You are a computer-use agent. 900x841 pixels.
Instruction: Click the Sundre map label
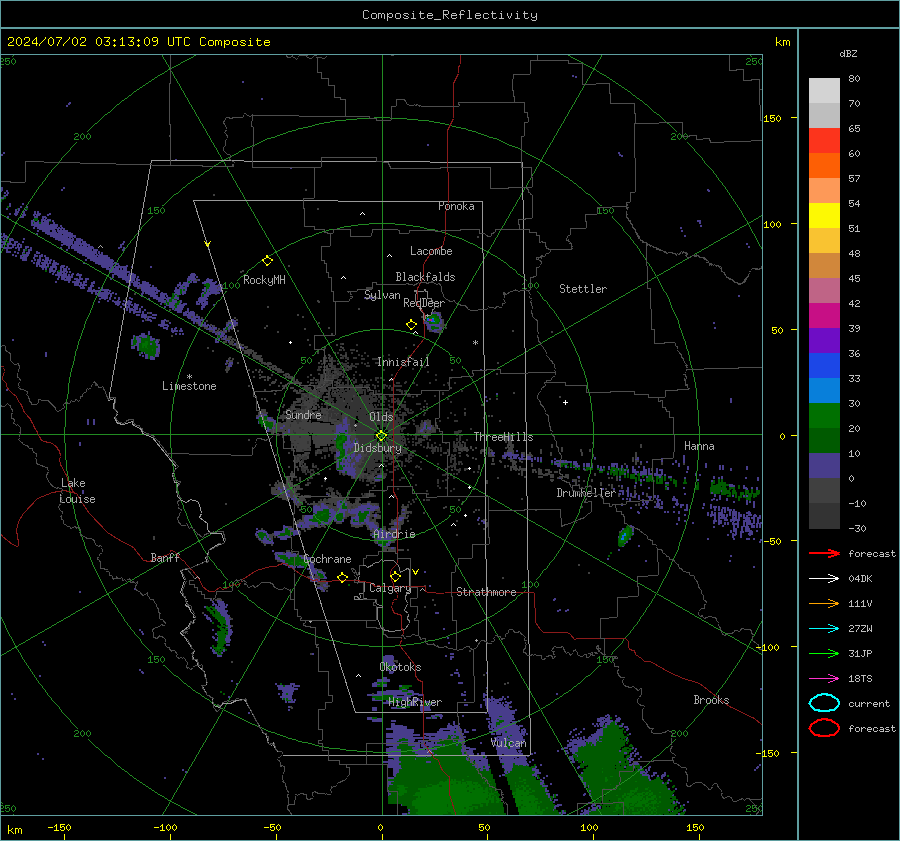[303, 414]
